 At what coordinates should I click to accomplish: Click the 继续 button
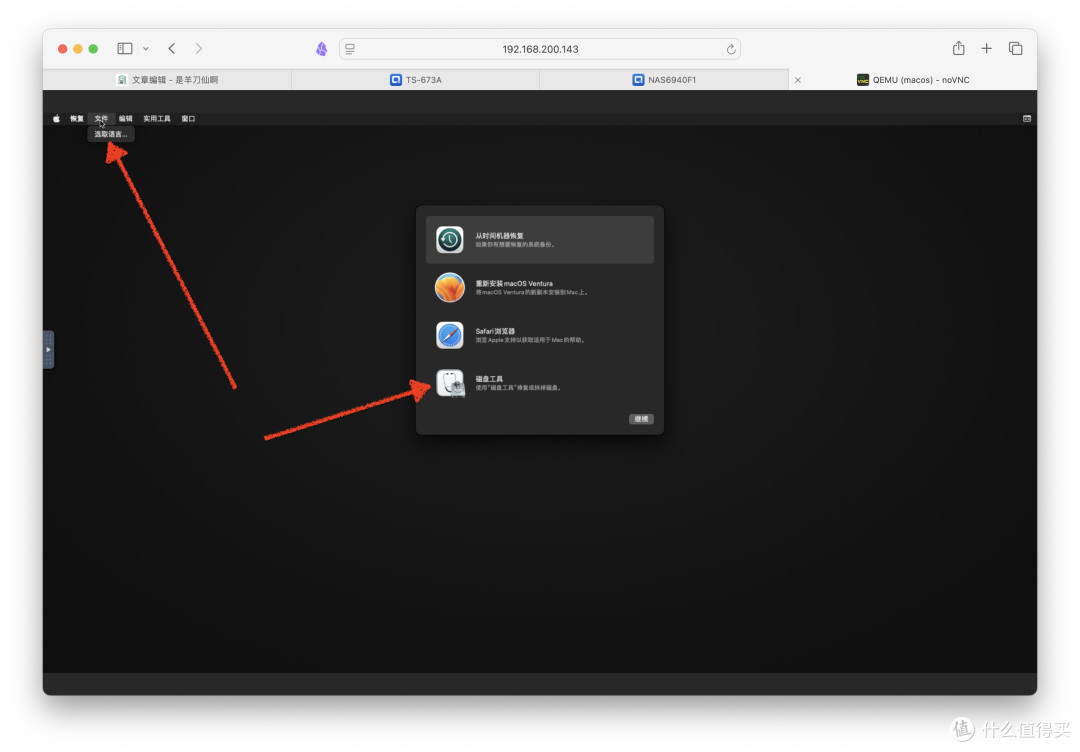[x=641, y=419]
